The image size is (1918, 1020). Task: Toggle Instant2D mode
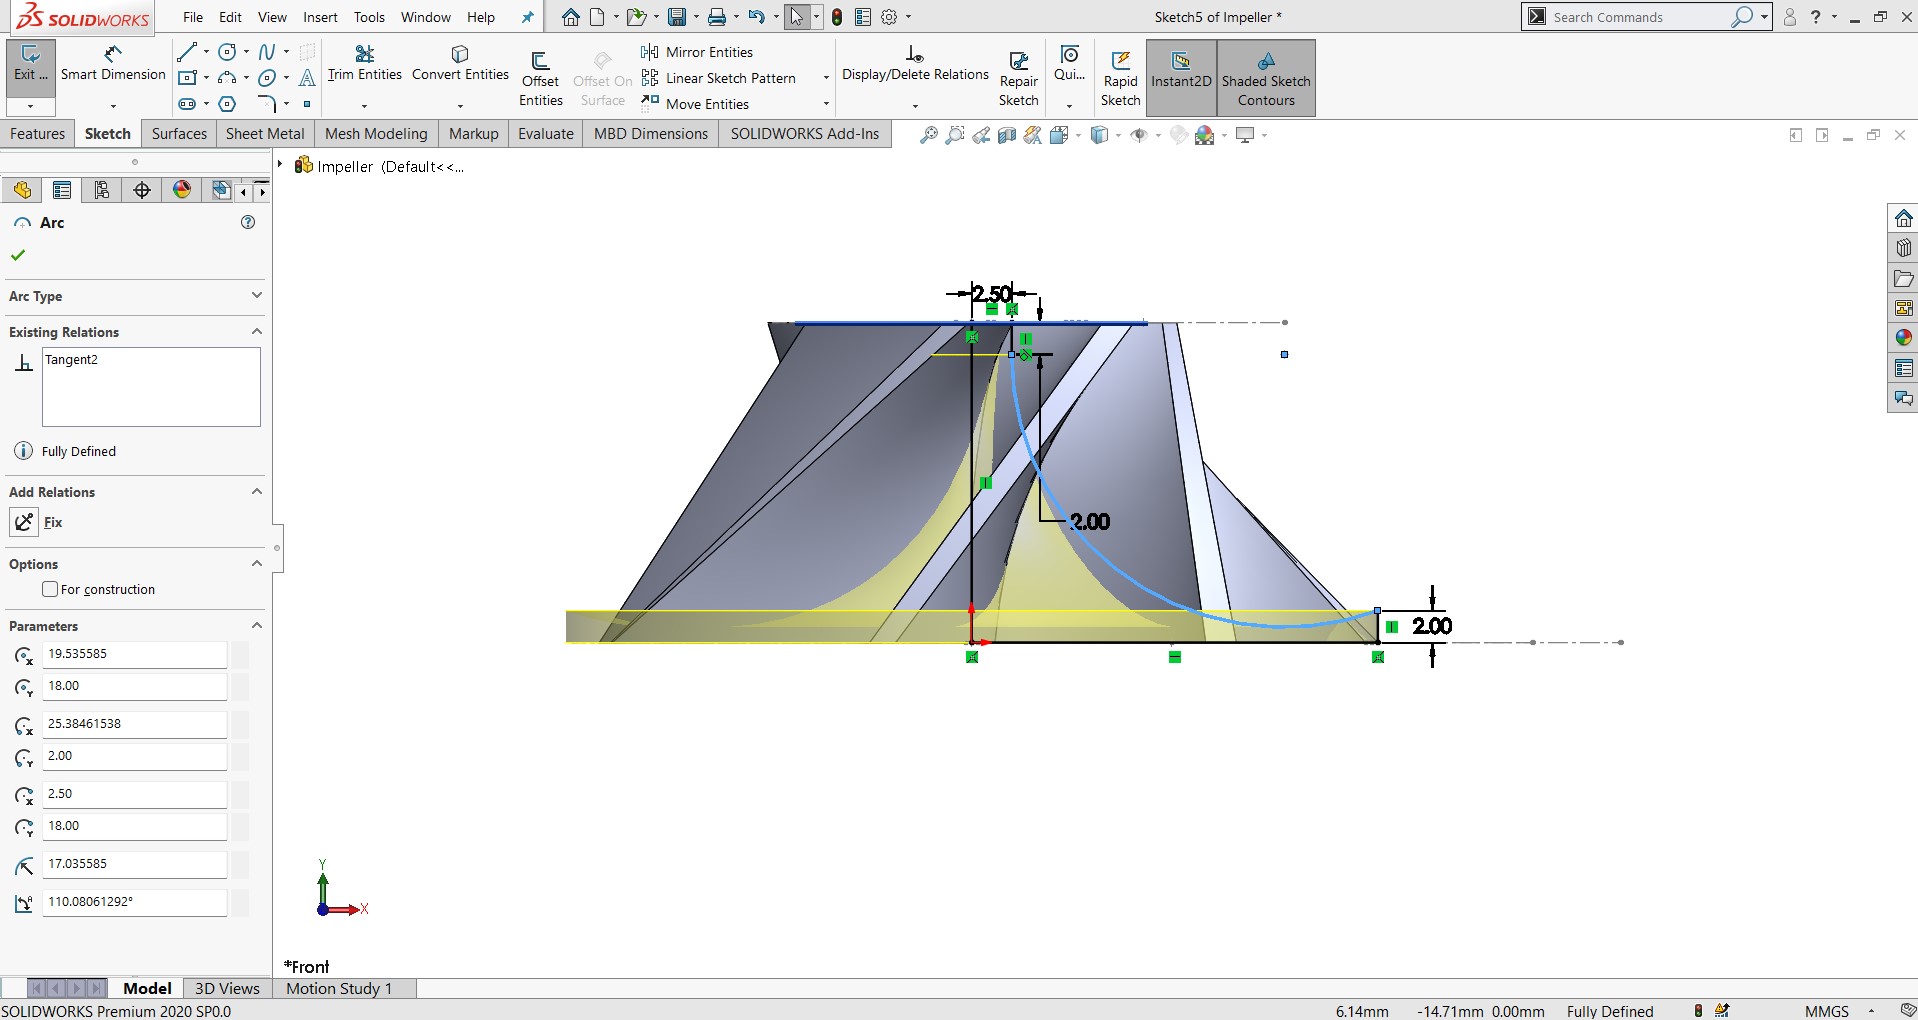(1181, 78)
